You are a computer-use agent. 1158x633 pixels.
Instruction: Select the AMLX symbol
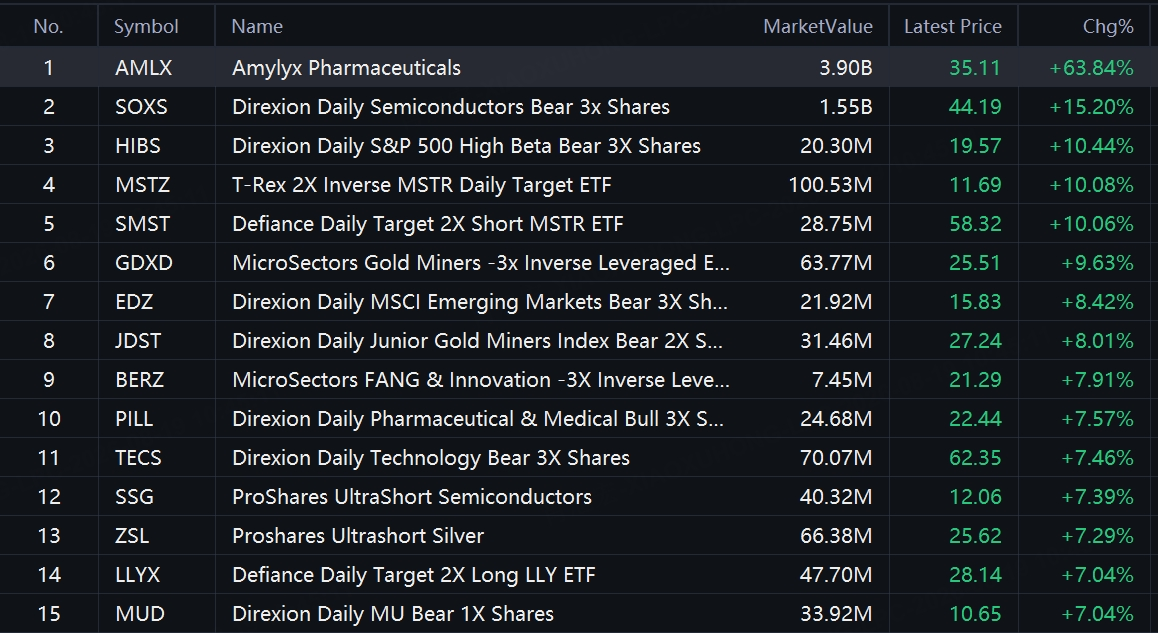(x=143, y=68)
